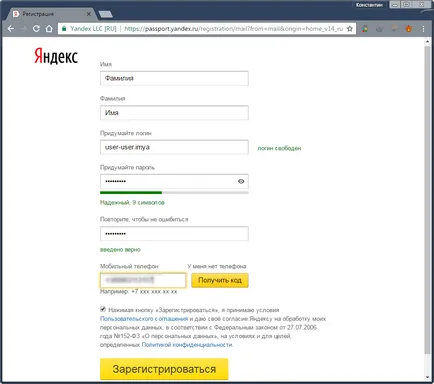Click the Получить код button

point(220,280)
